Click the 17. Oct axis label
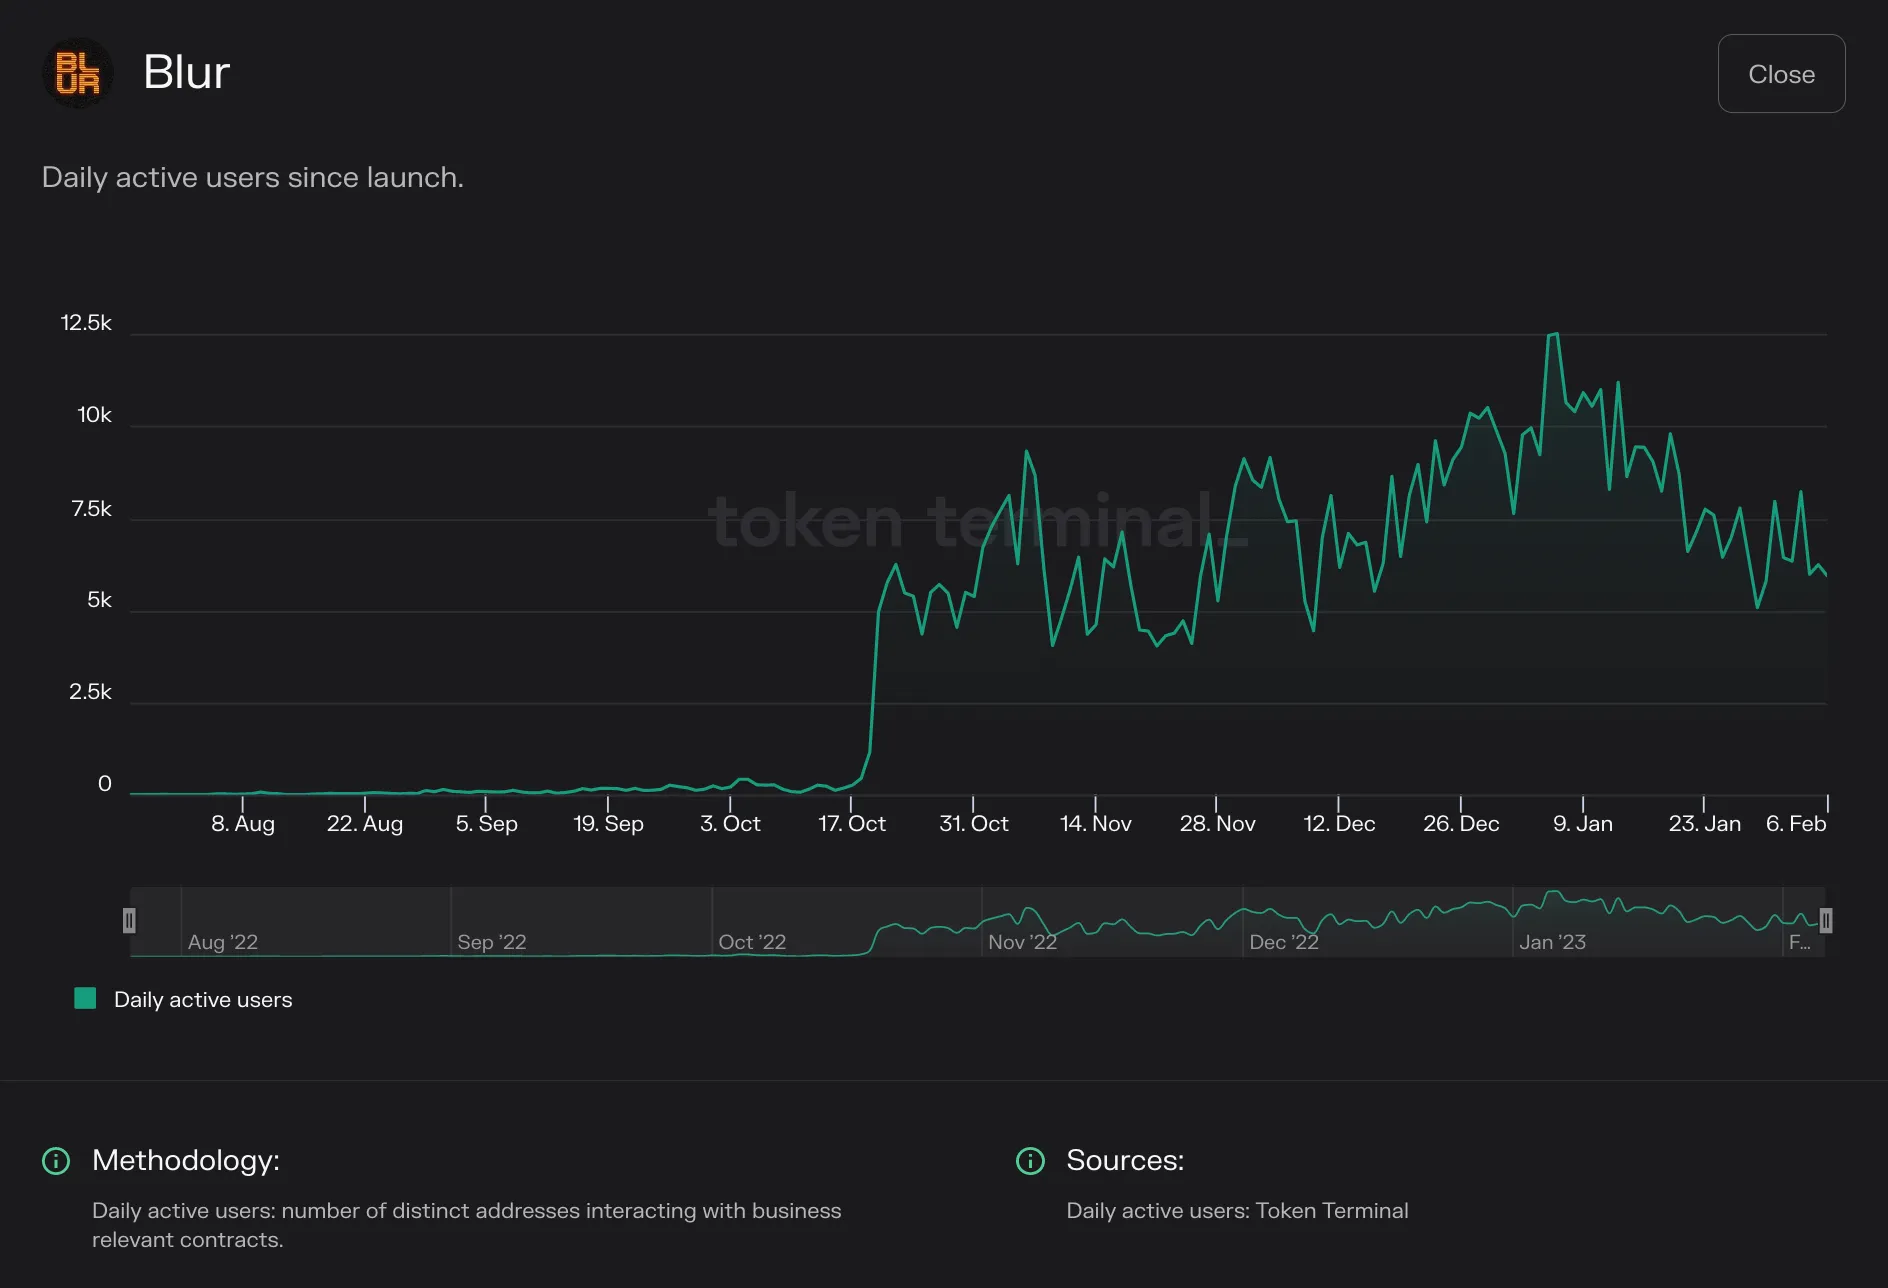 [x=852, y=824]
